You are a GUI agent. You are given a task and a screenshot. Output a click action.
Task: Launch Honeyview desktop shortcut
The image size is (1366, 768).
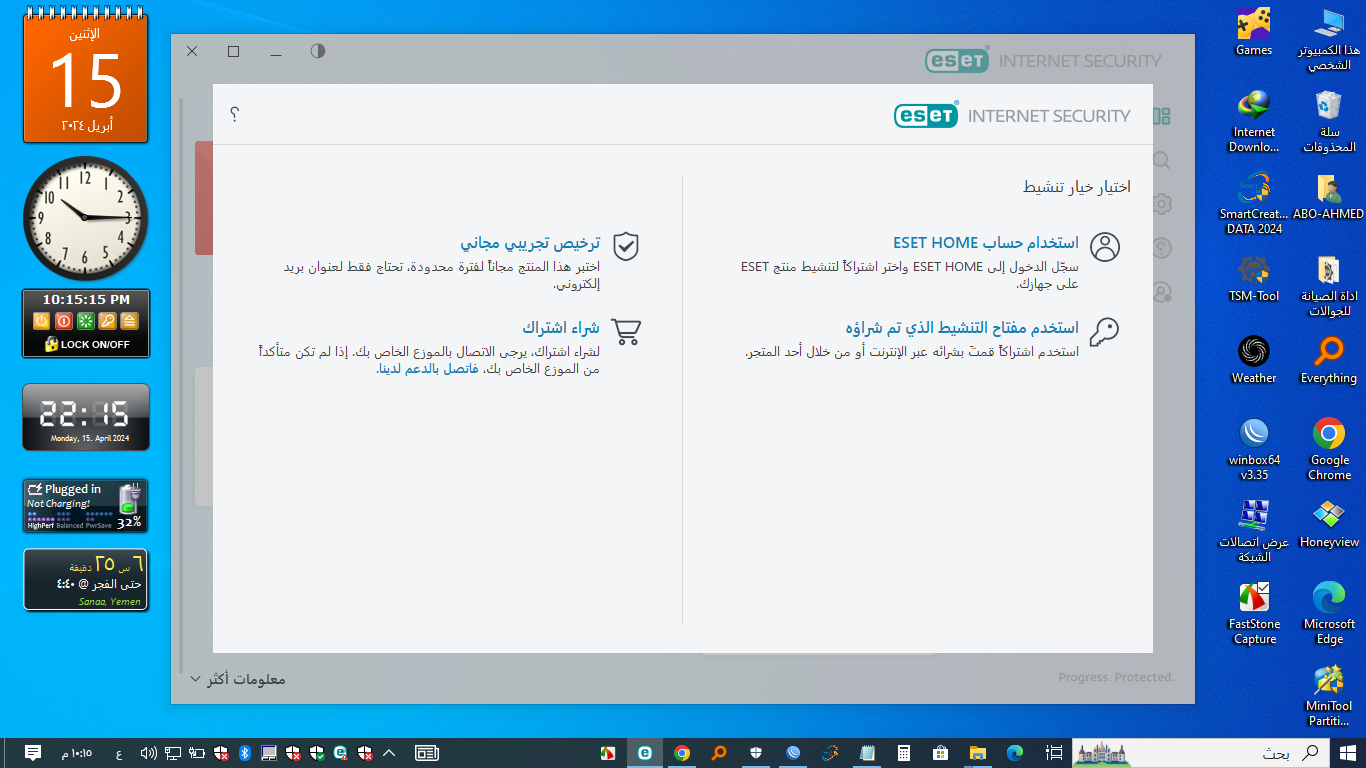click(1329, 525)
